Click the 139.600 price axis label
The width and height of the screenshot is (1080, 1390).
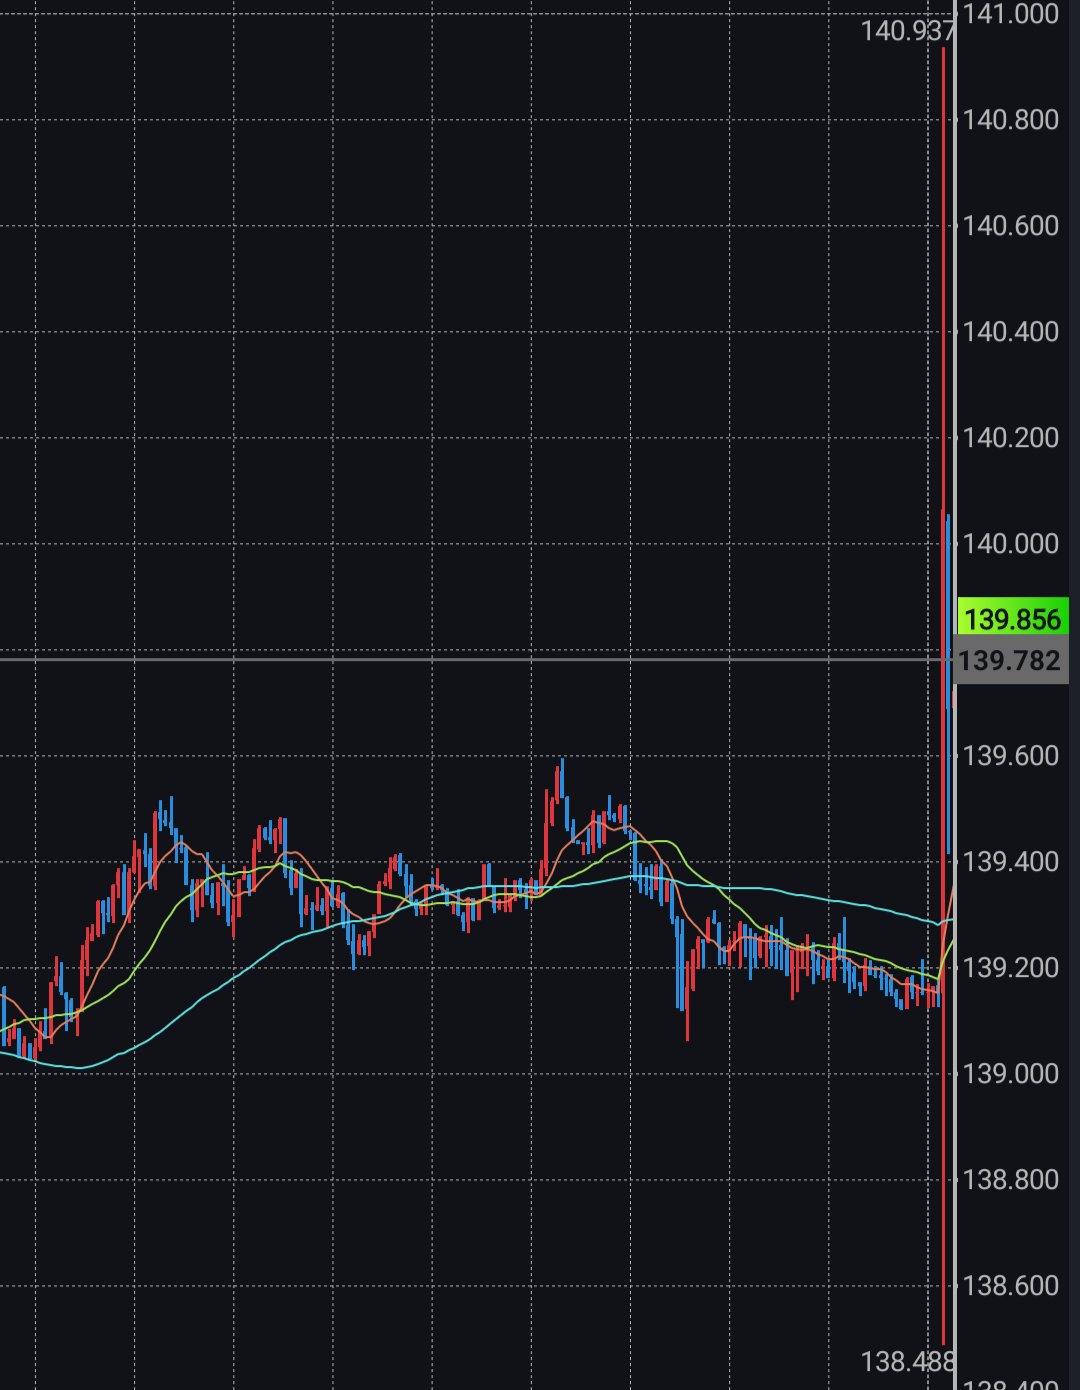point(1010,756)
